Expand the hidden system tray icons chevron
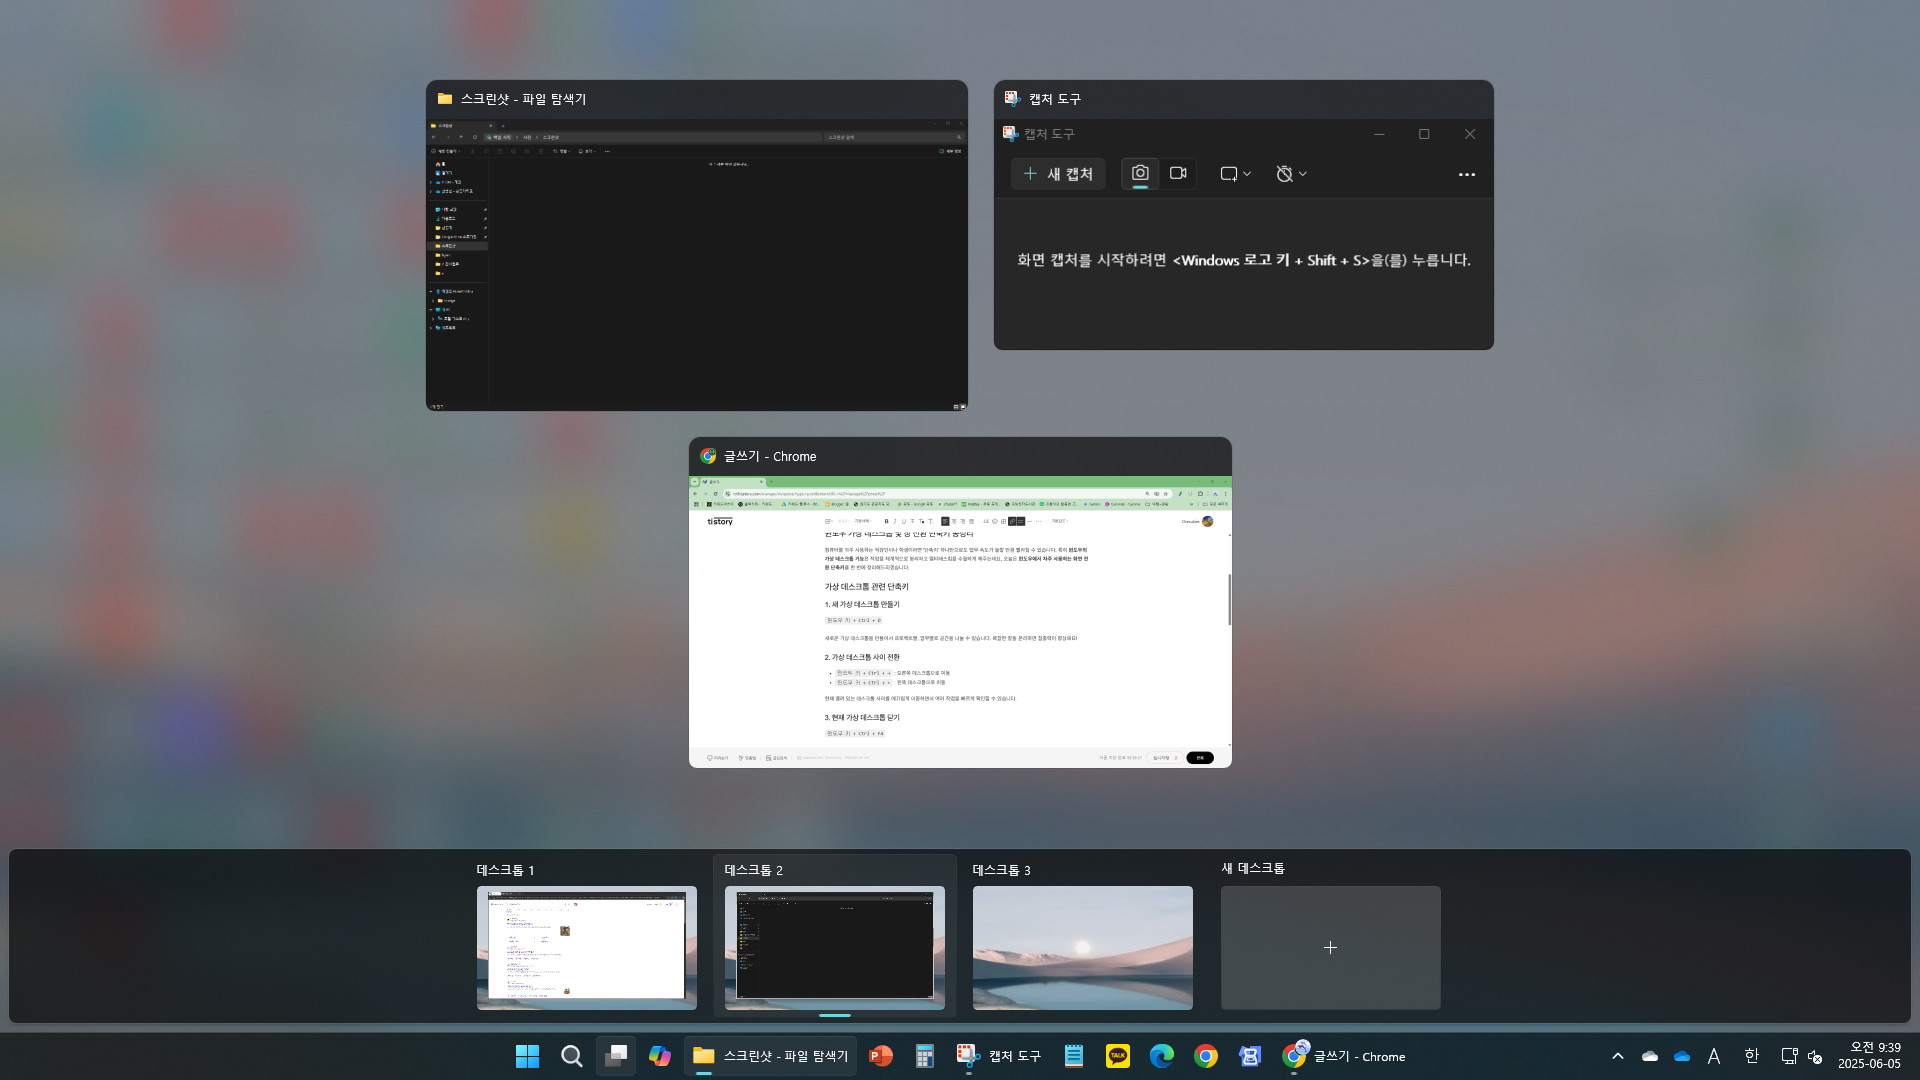This screenshot has width=1920, height=1080. pos(1617,1056)
